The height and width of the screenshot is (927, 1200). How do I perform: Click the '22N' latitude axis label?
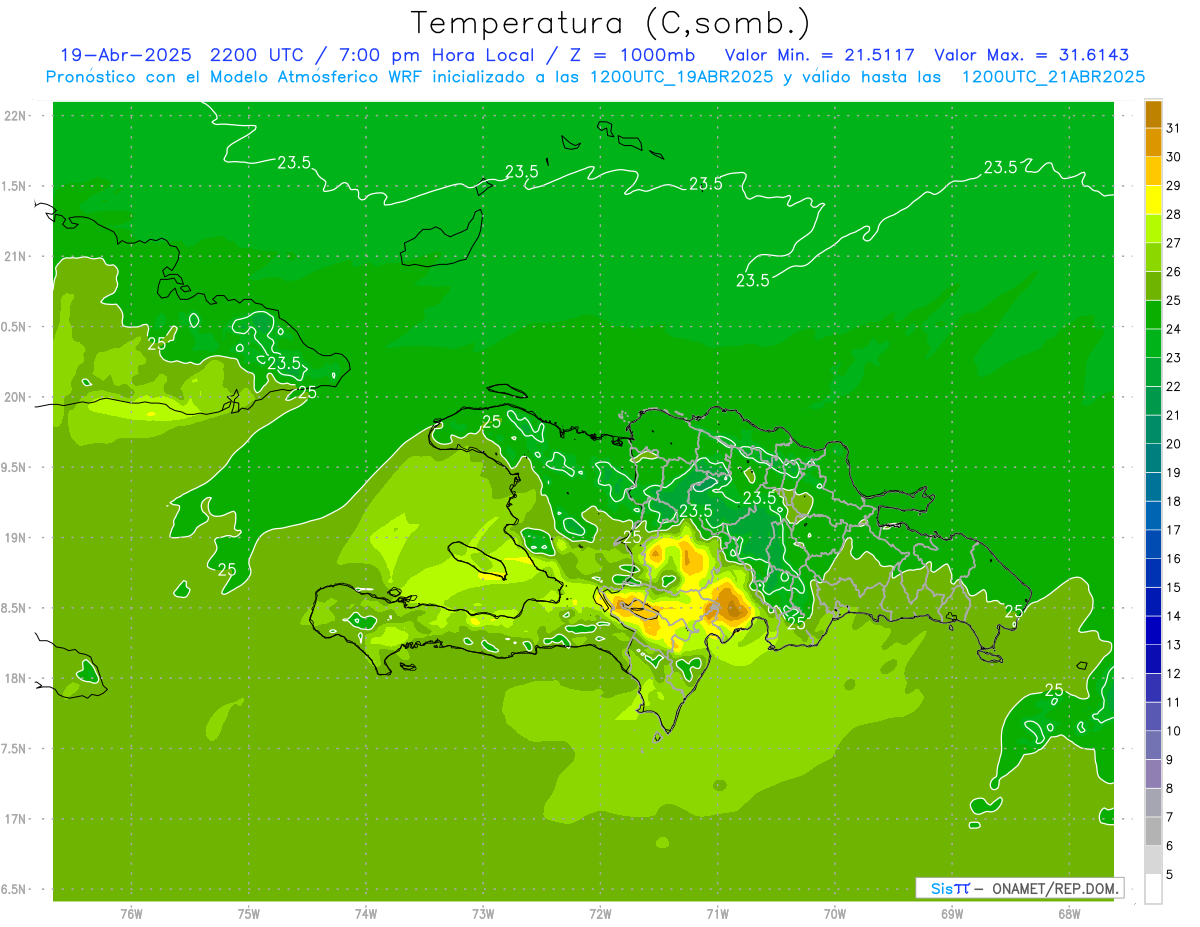[15, 116]
